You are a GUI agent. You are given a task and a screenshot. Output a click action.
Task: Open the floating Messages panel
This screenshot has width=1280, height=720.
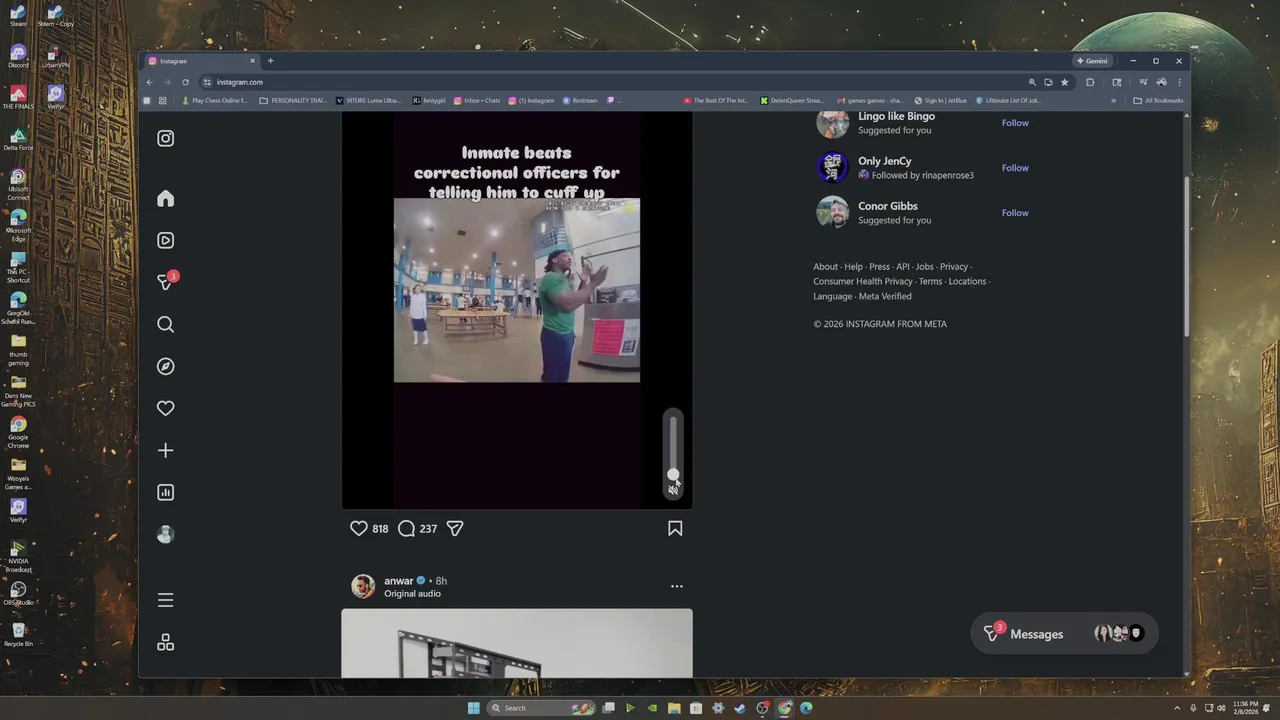tap(1064, 634)
